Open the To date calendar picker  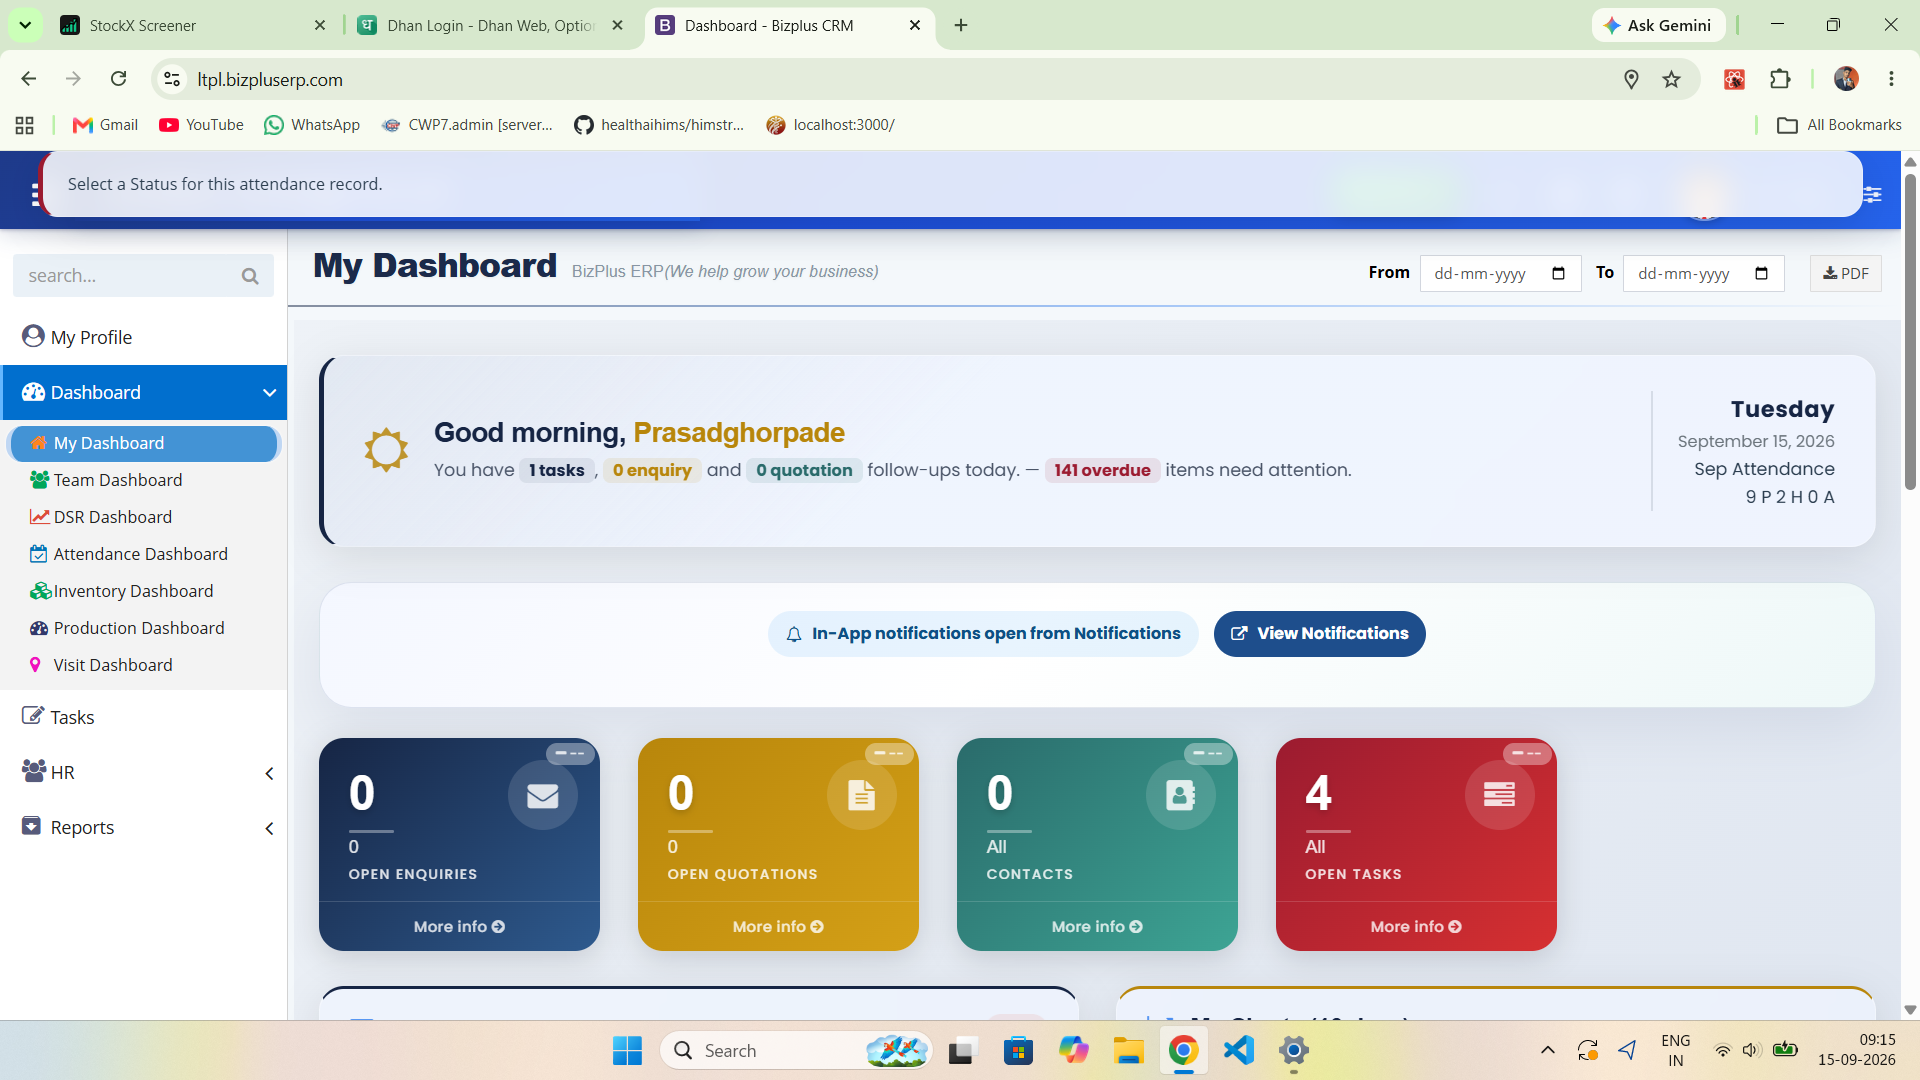click(1761, 274)
